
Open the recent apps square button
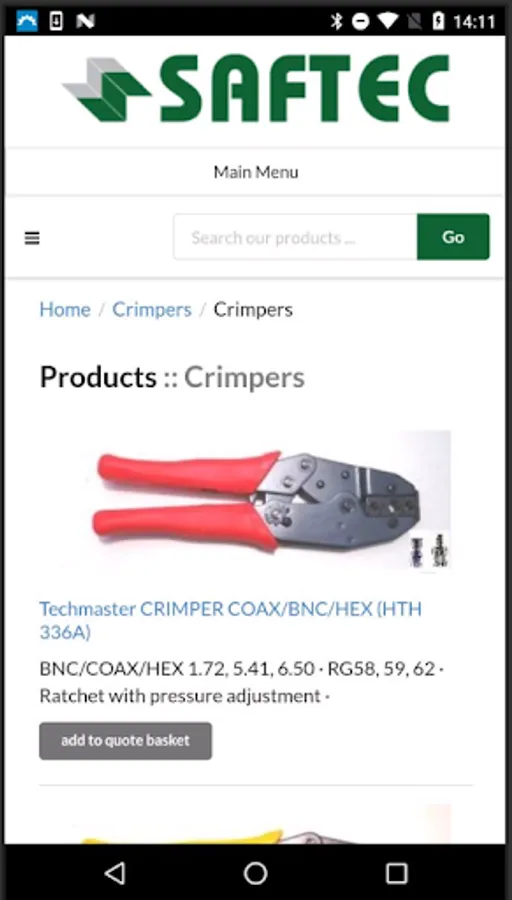(x=396, y=874)
